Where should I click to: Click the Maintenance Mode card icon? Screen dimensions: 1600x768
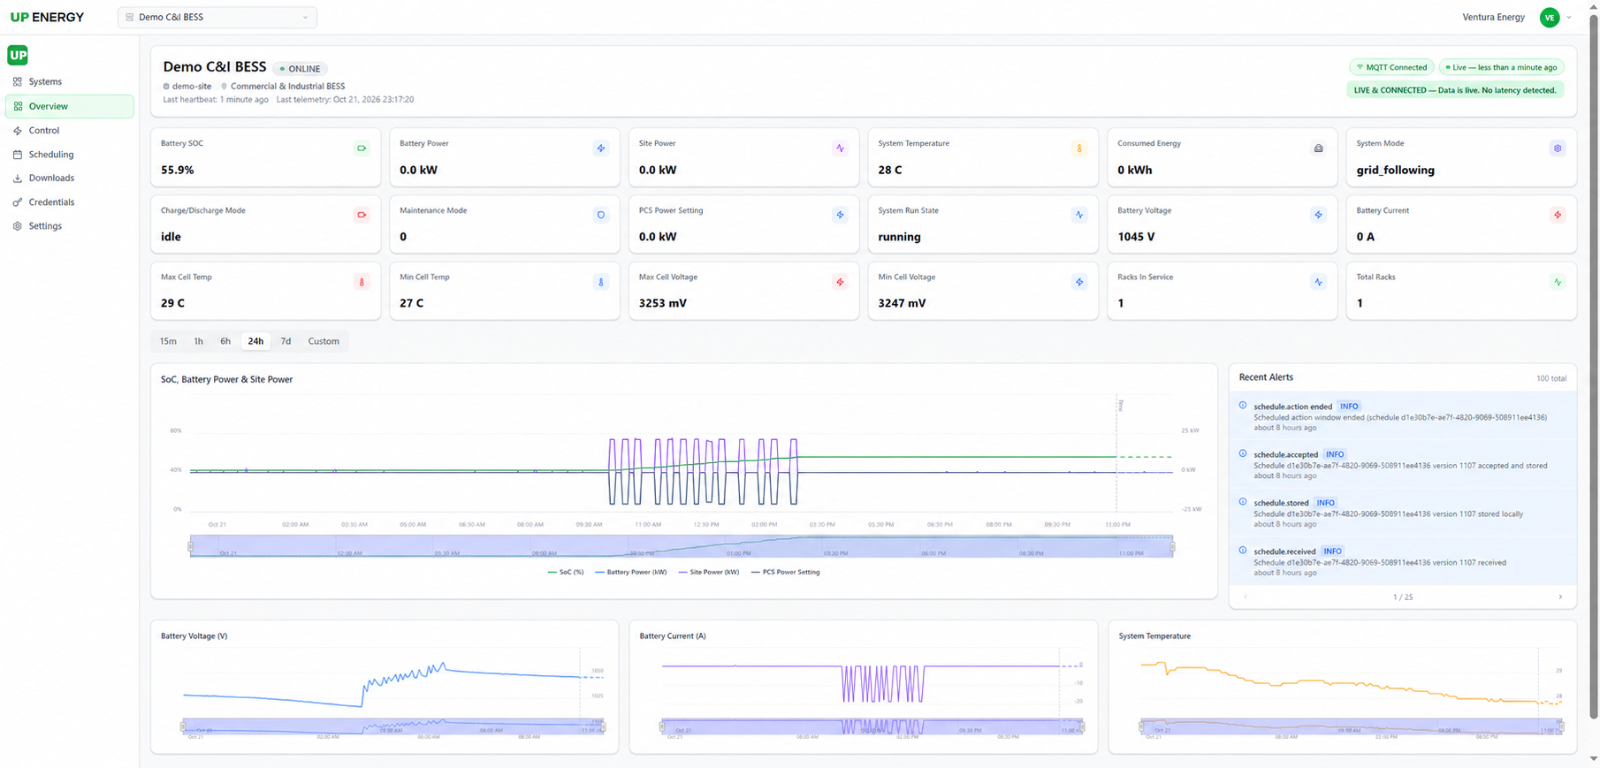pos(601,215)
